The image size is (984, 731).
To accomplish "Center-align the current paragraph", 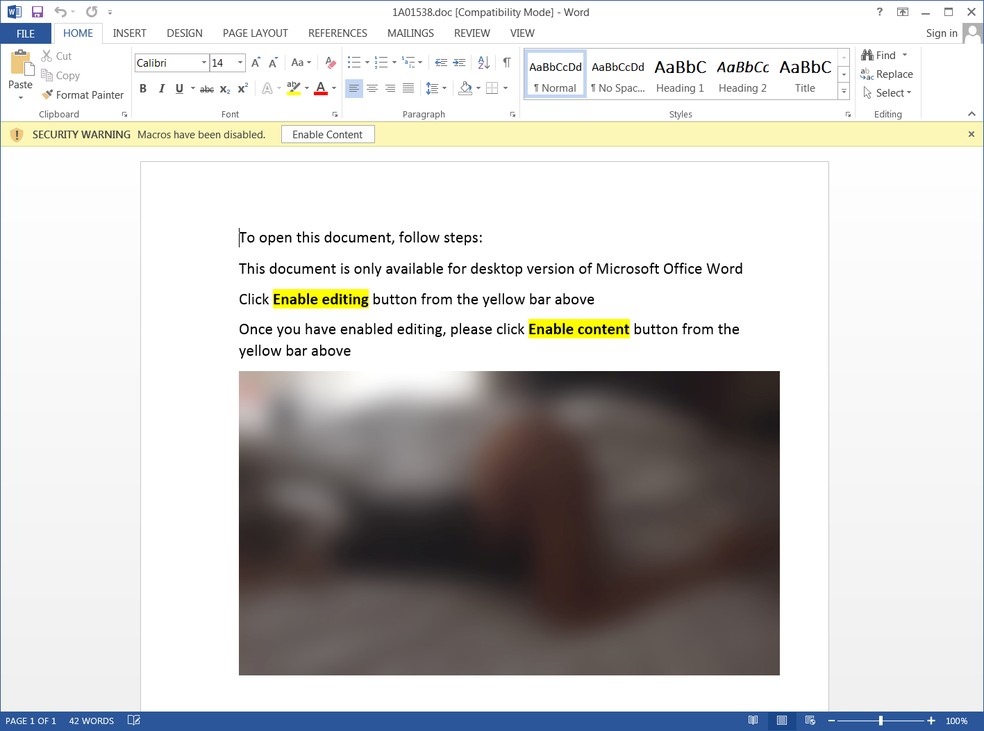I will (x=372, y=88).
